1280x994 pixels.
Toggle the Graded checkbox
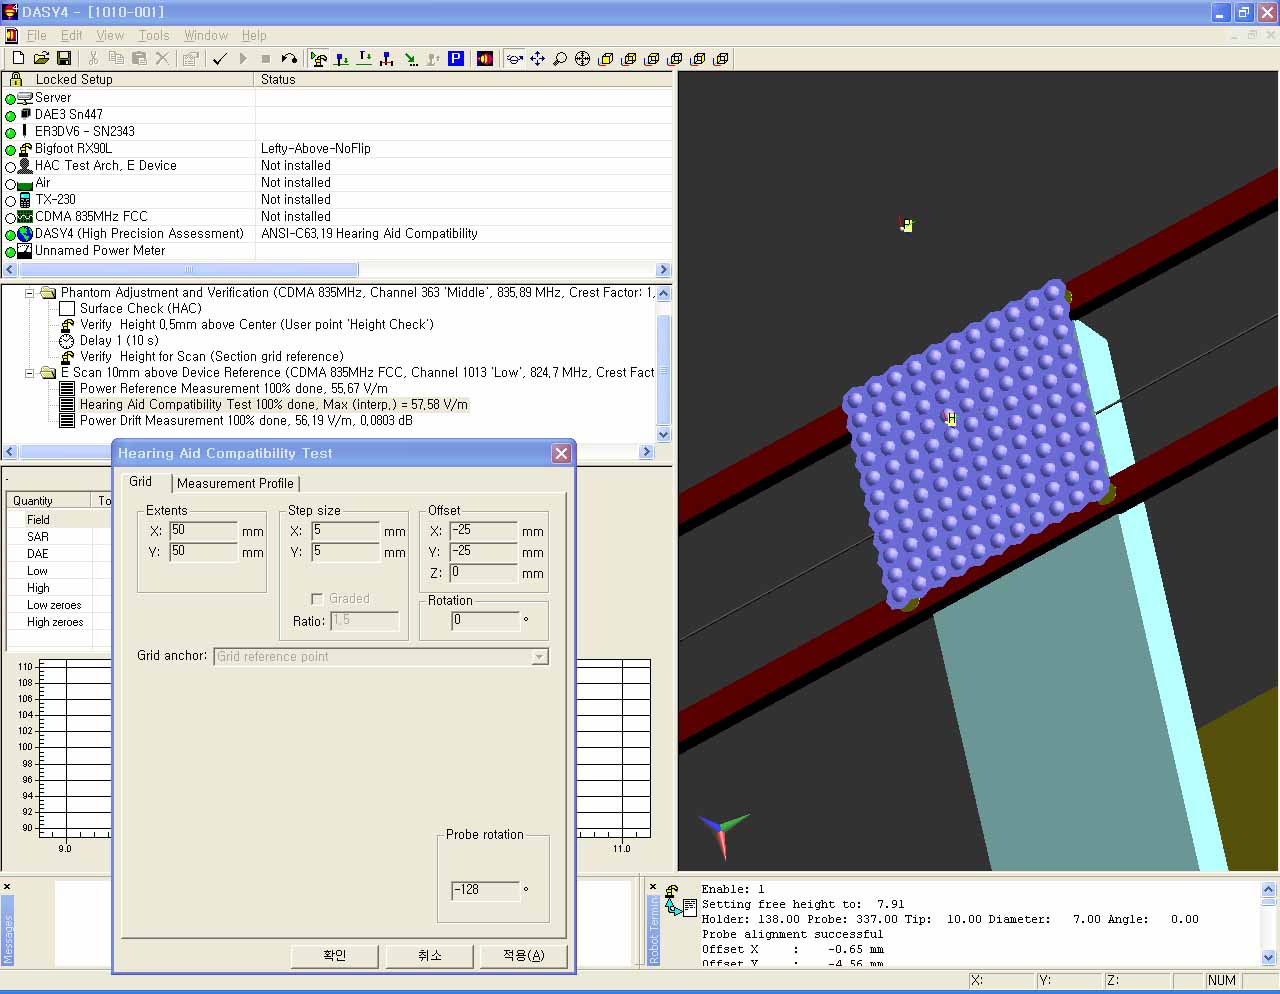click(x=317, y=599)
